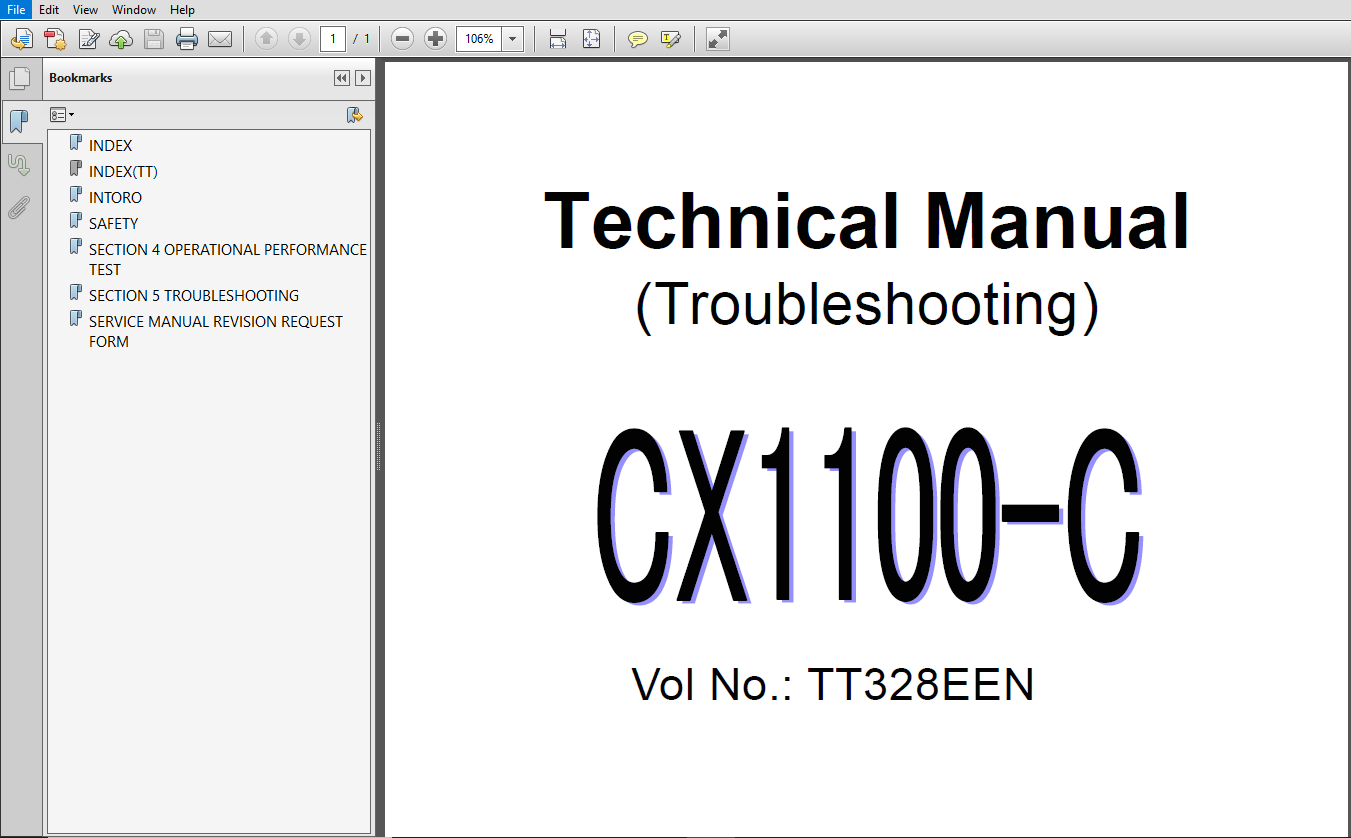Viewport: 1351px width, 838px height.
Task: Open the INDEX(TT) bookmark
Action: pos(123,171)
